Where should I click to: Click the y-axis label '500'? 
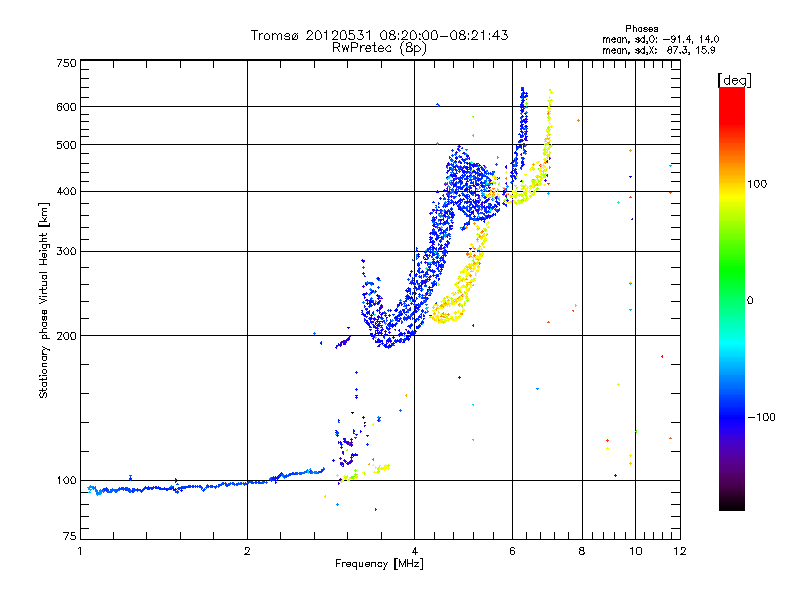pos(66,145)
